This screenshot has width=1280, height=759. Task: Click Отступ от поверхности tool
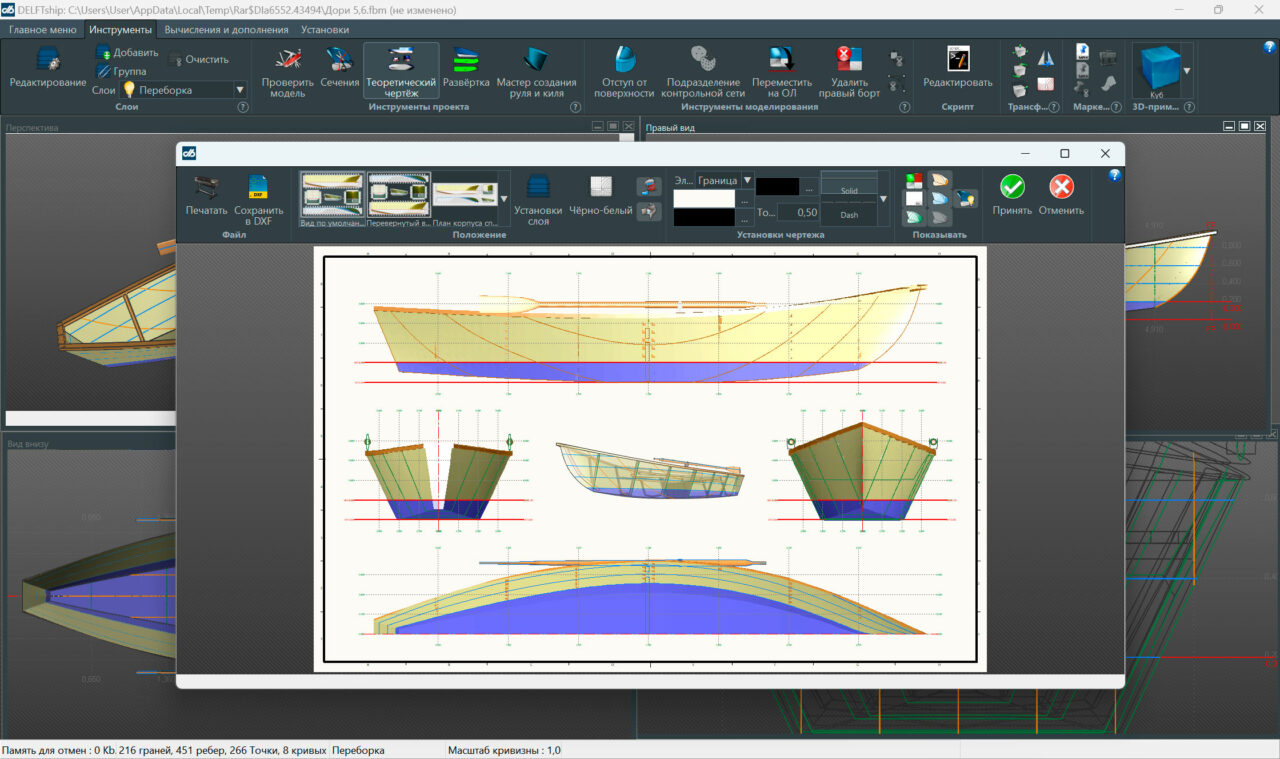click(x=625, y=72)
